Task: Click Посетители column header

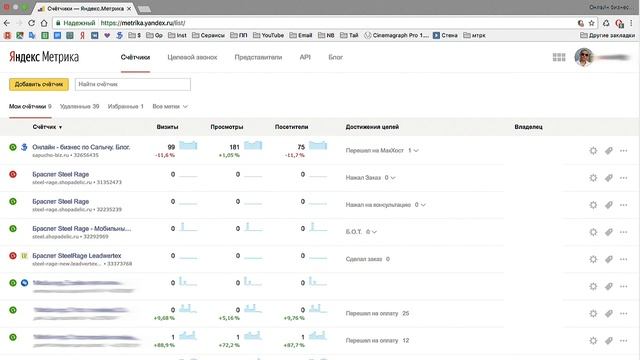Action: point(291,127)
